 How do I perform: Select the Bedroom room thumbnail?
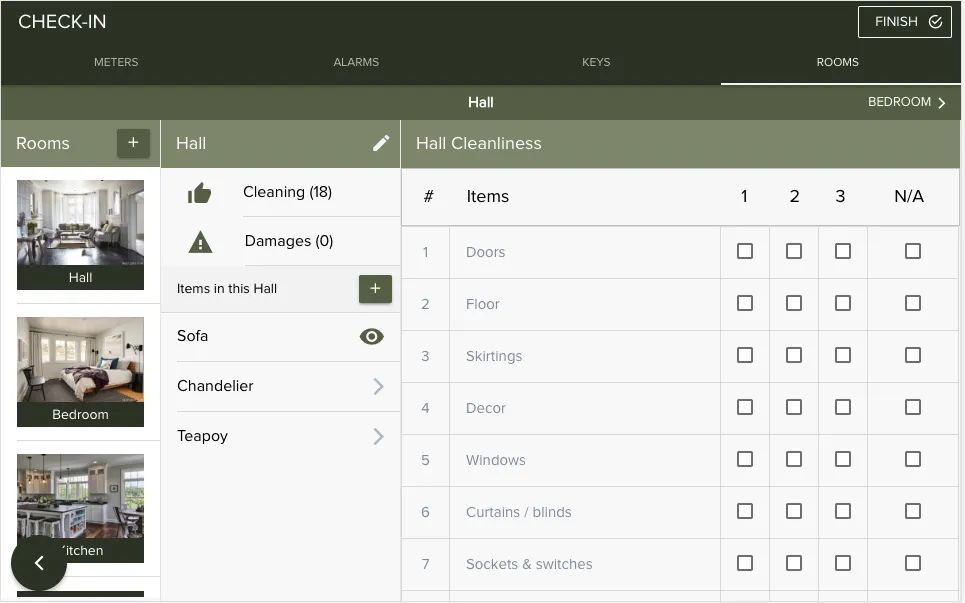[81, 372]
